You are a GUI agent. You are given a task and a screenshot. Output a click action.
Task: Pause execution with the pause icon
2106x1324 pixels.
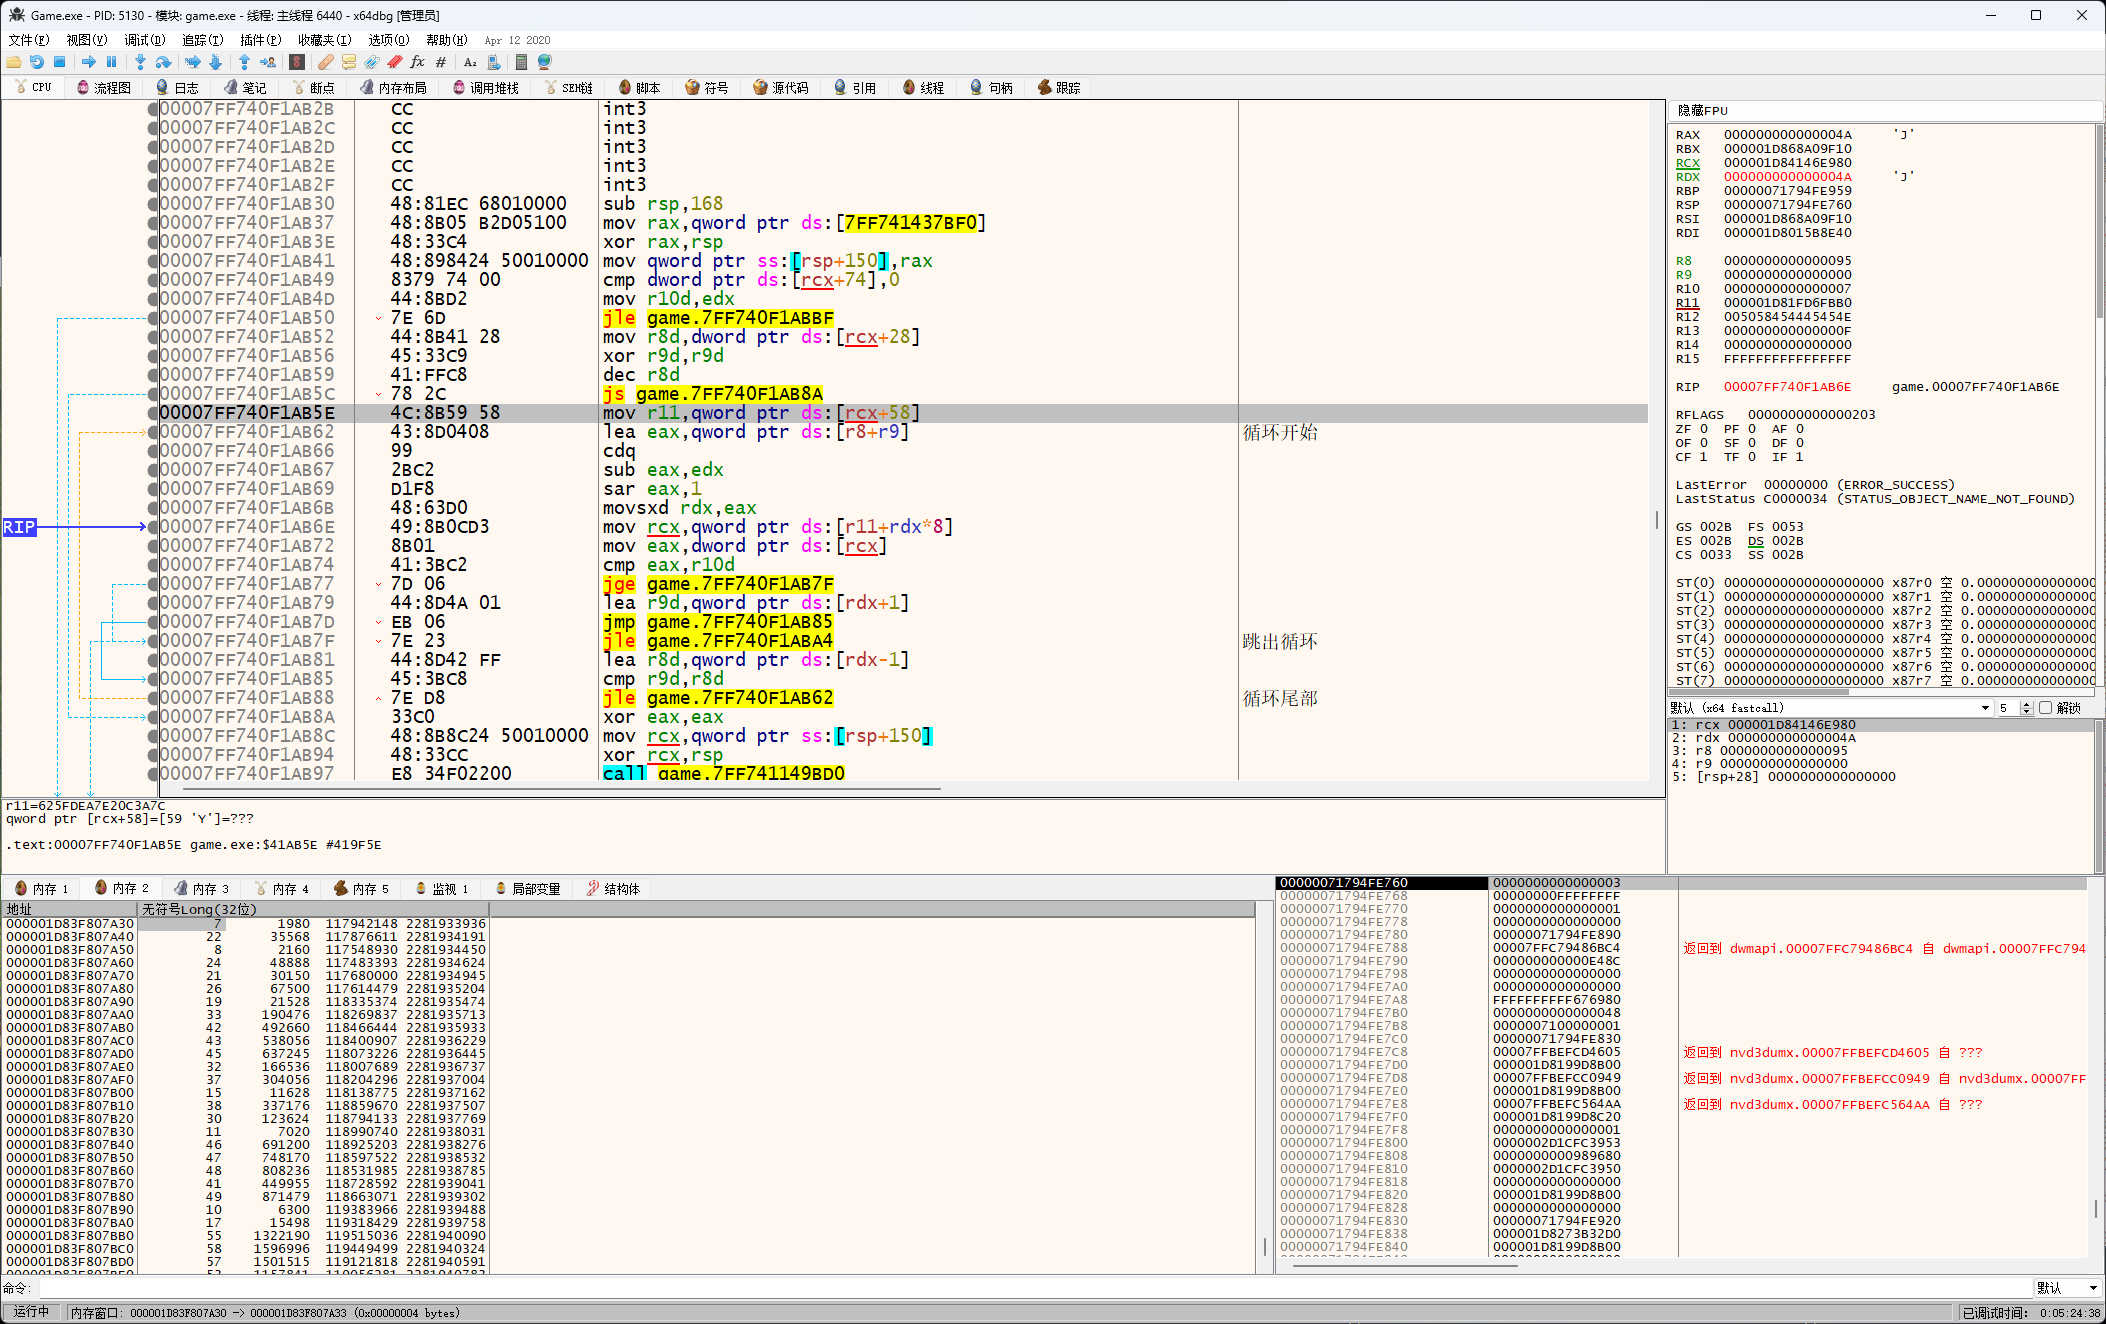tap(111, 62)
